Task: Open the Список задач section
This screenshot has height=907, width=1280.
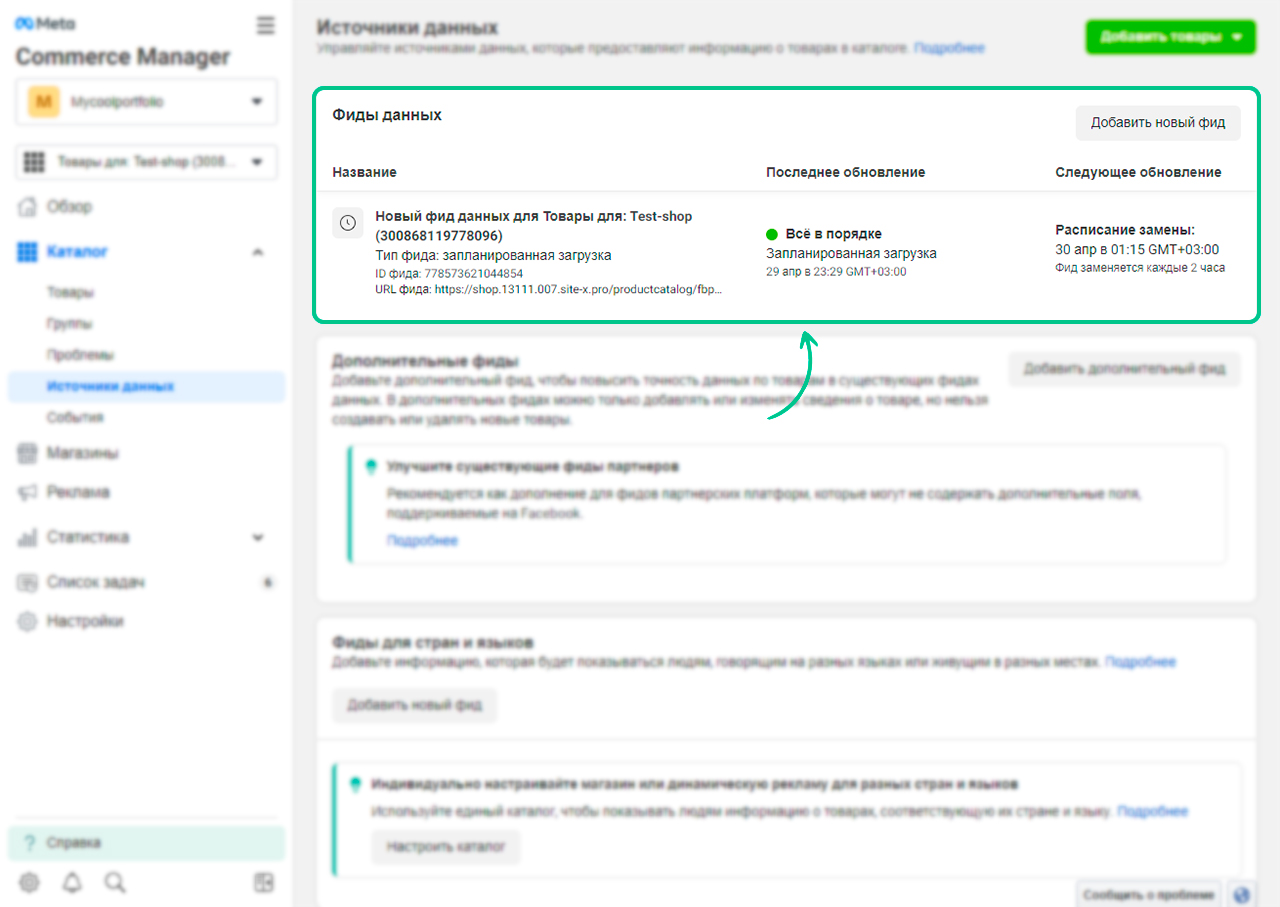Action: (x=95, y=582)
